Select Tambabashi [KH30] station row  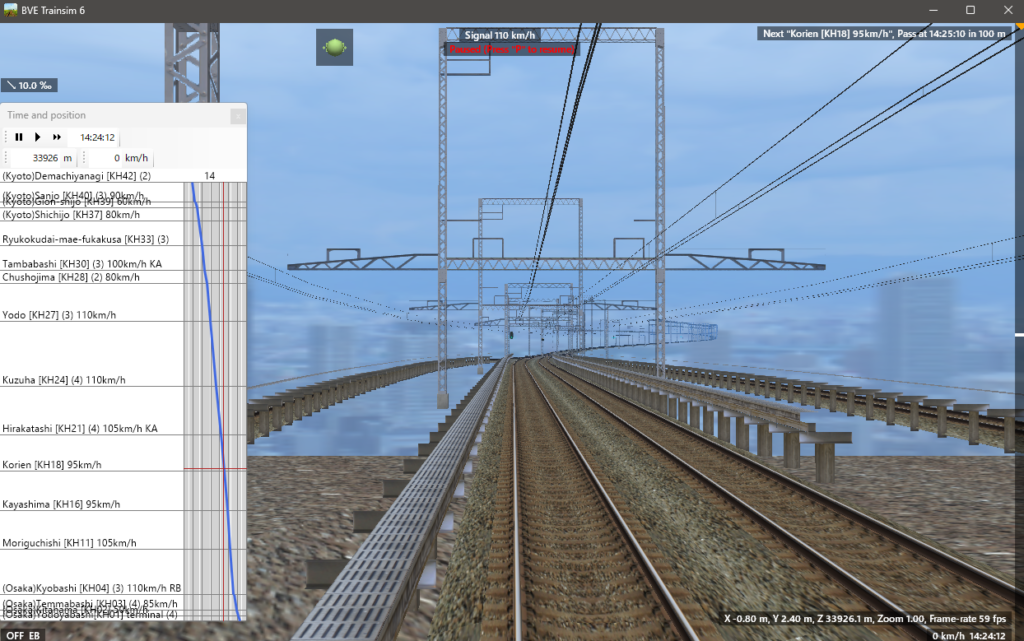(x=82, y=263)
